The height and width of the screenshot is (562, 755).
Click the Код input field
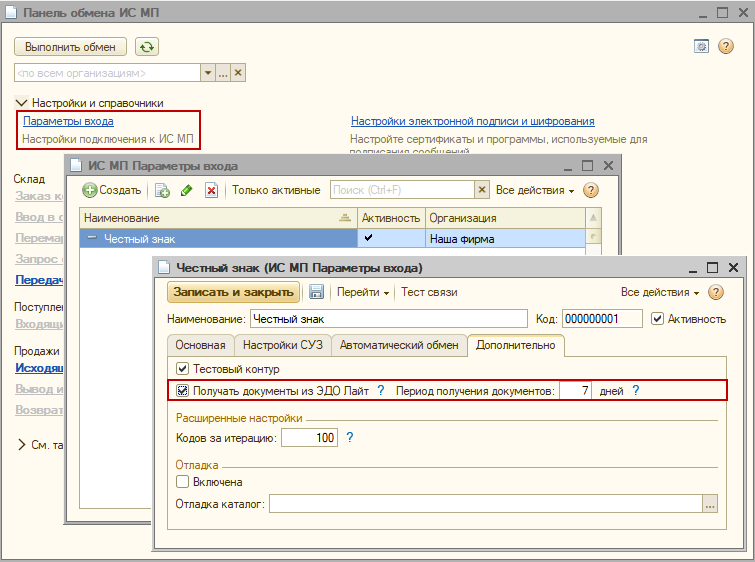pos(602,319)
